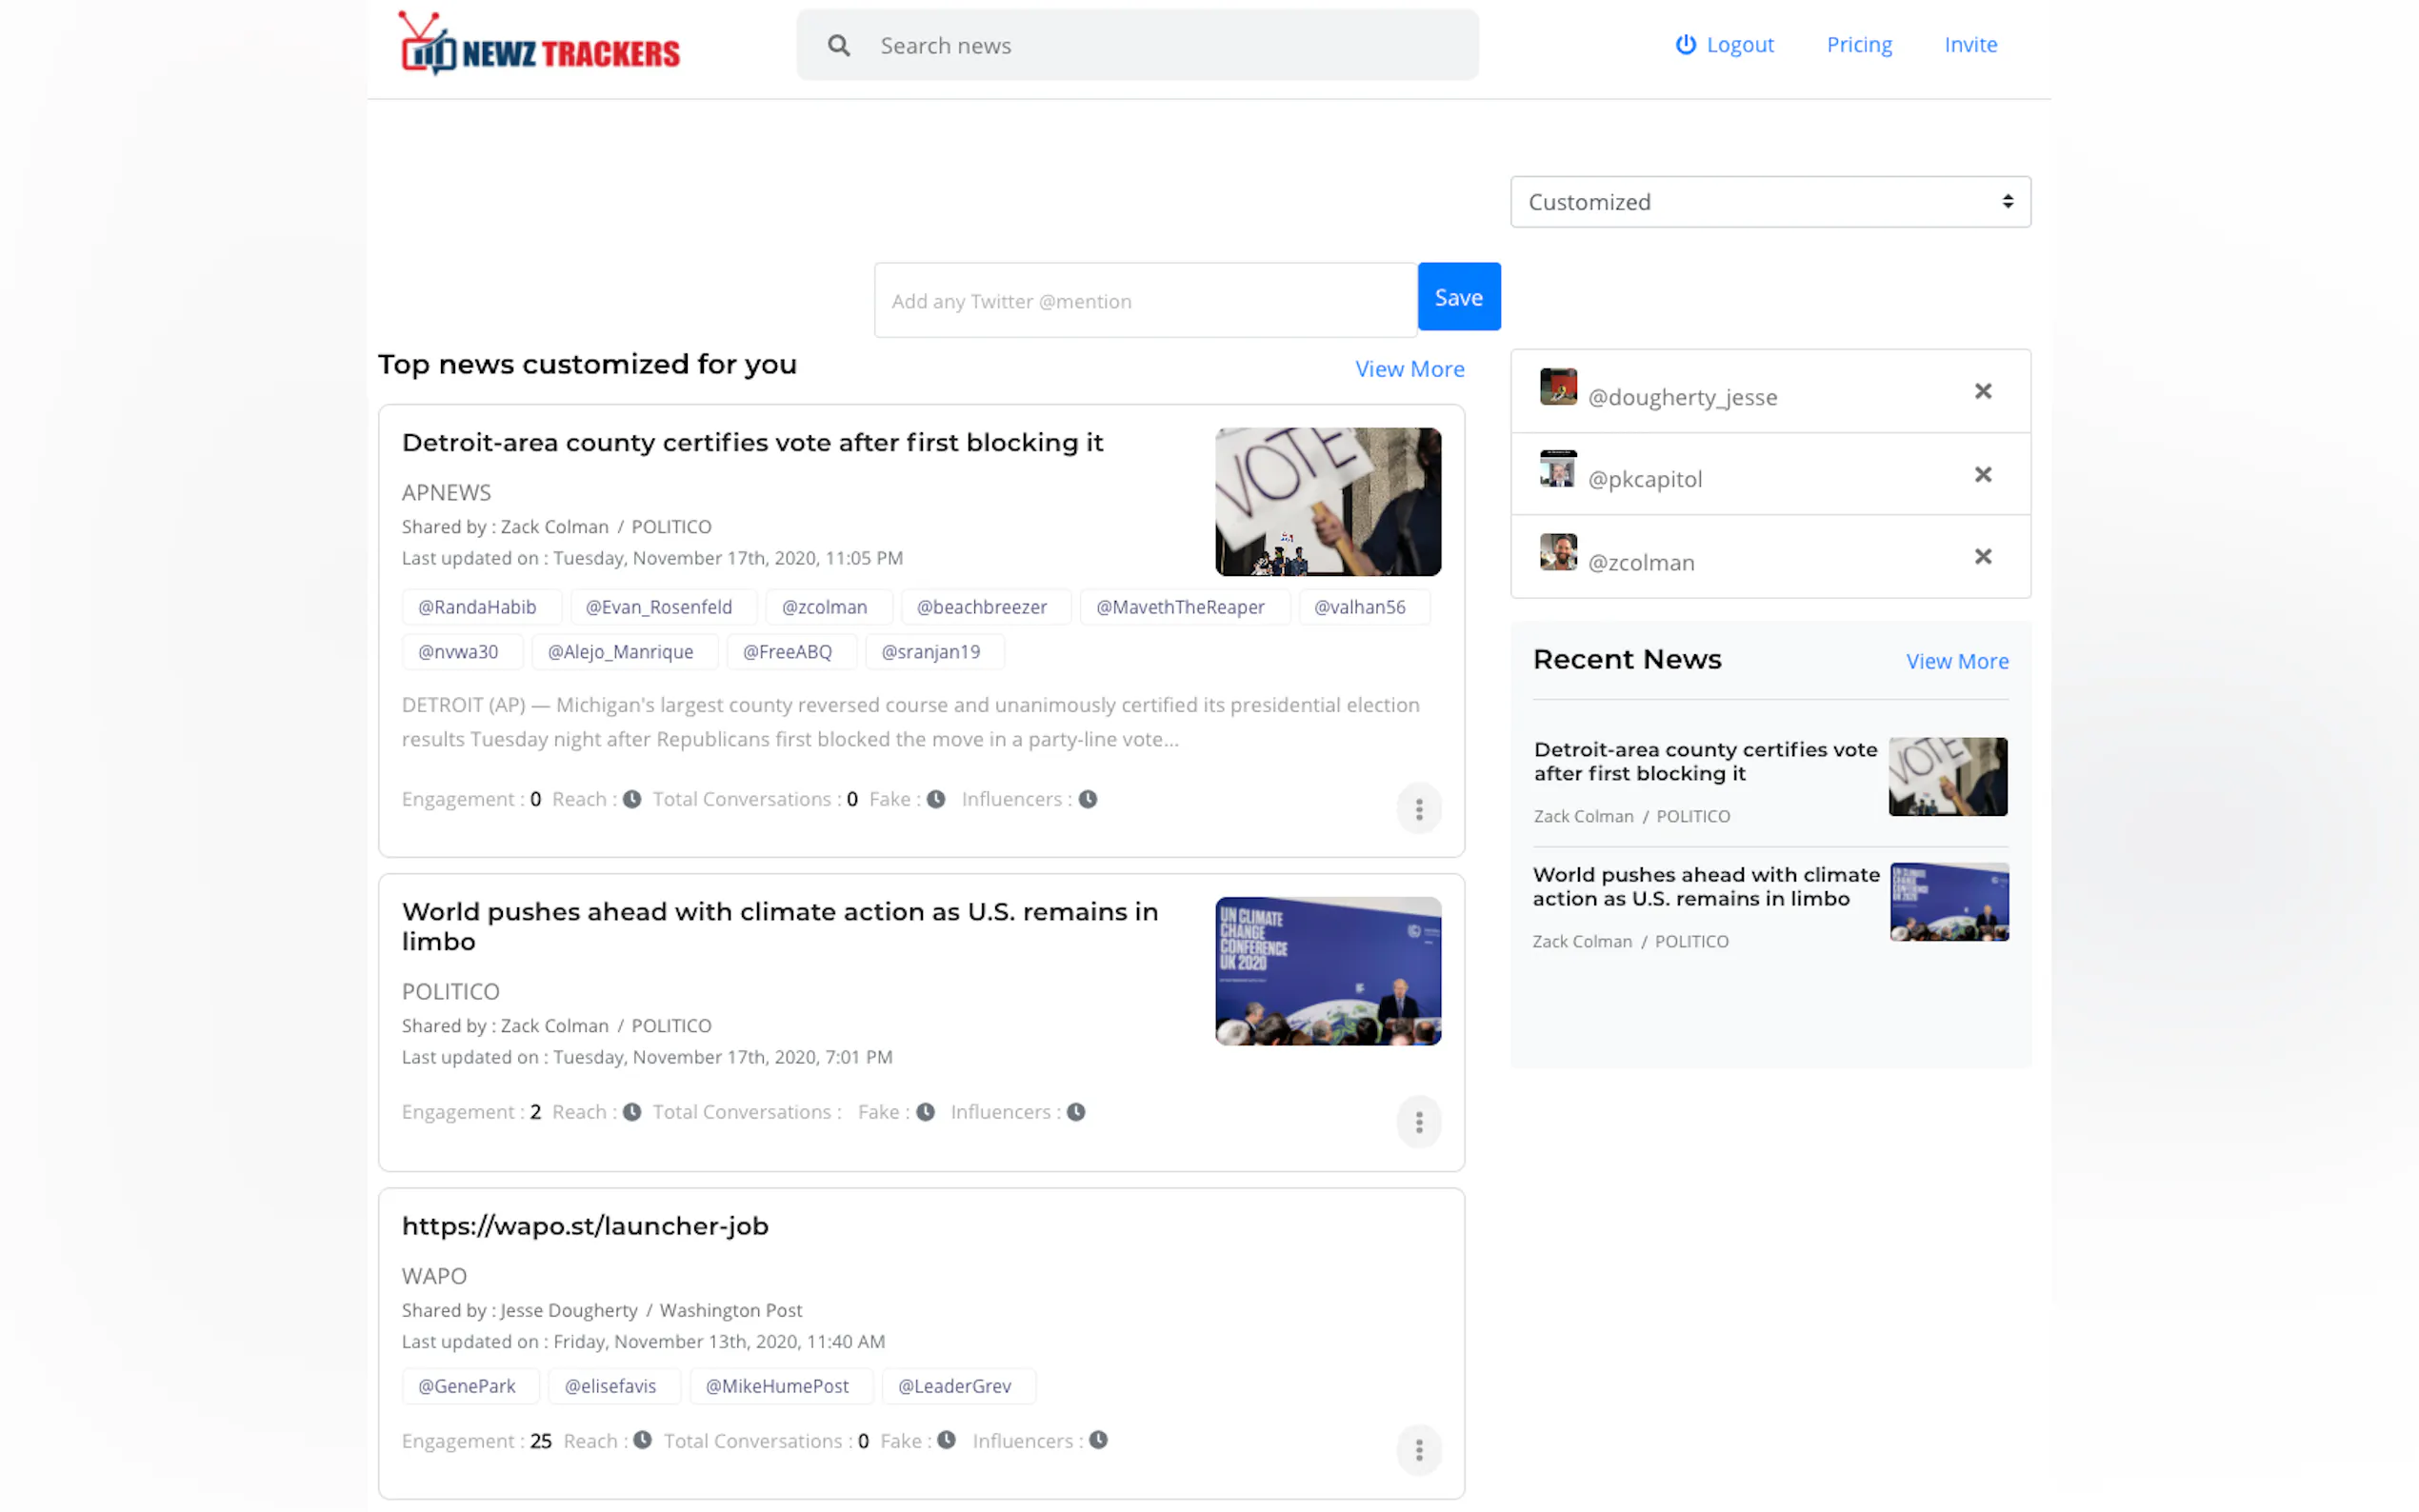2419x1512 pixels.
Task: Open three-dot menu on wapo.st article
Action: pos(1418,1450)
